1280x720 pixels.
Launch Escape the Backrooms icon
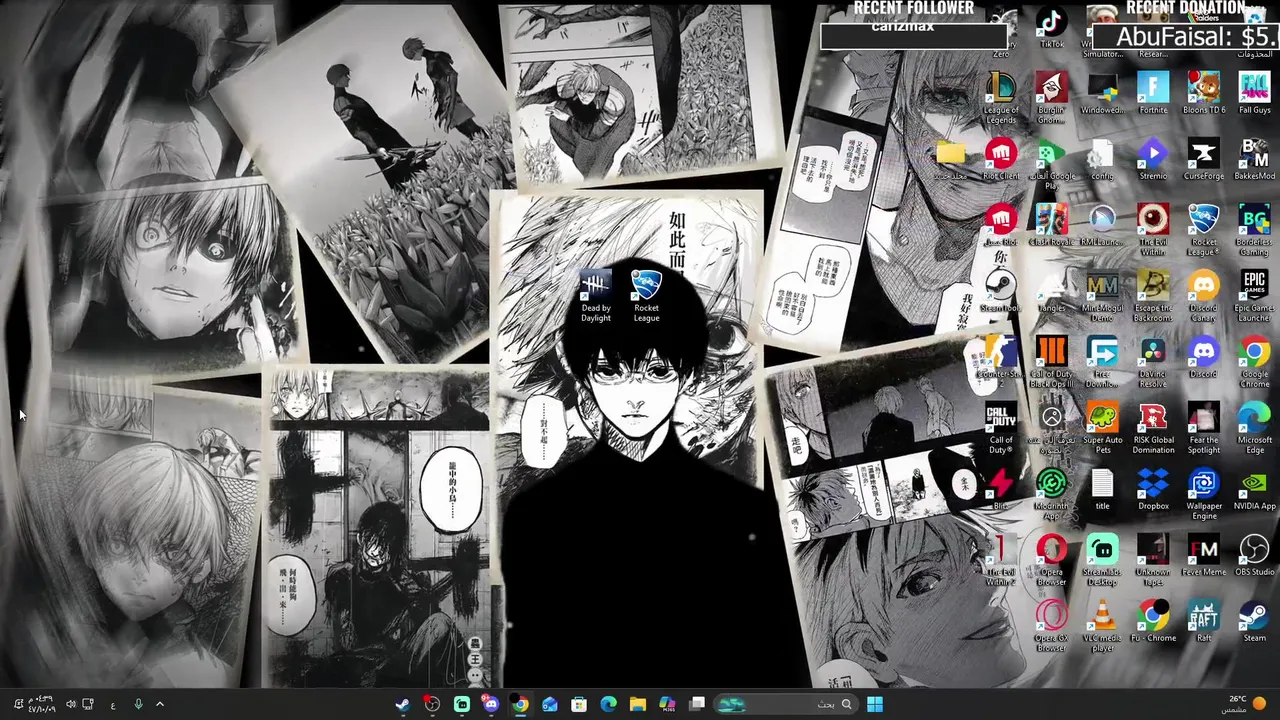point(1153,296)
